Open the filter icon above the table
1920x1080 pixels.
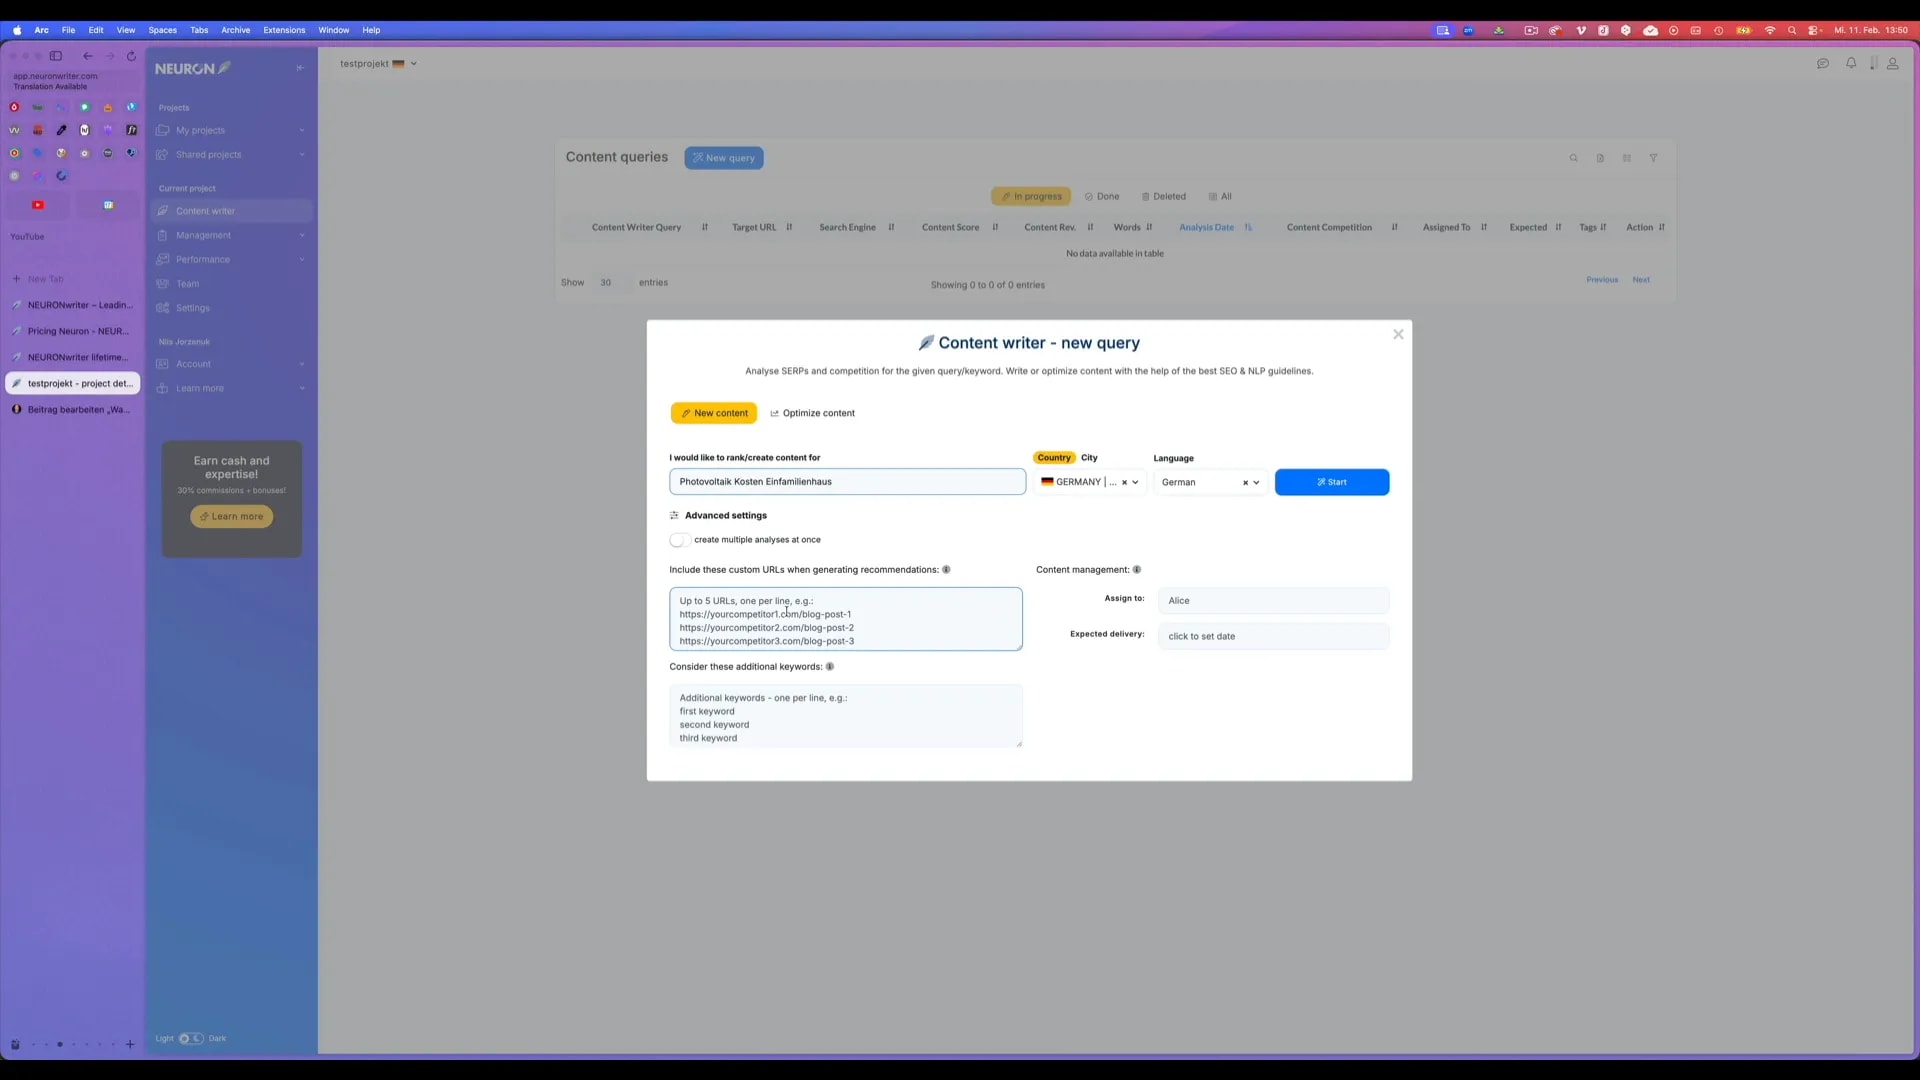click(1654, 157)
